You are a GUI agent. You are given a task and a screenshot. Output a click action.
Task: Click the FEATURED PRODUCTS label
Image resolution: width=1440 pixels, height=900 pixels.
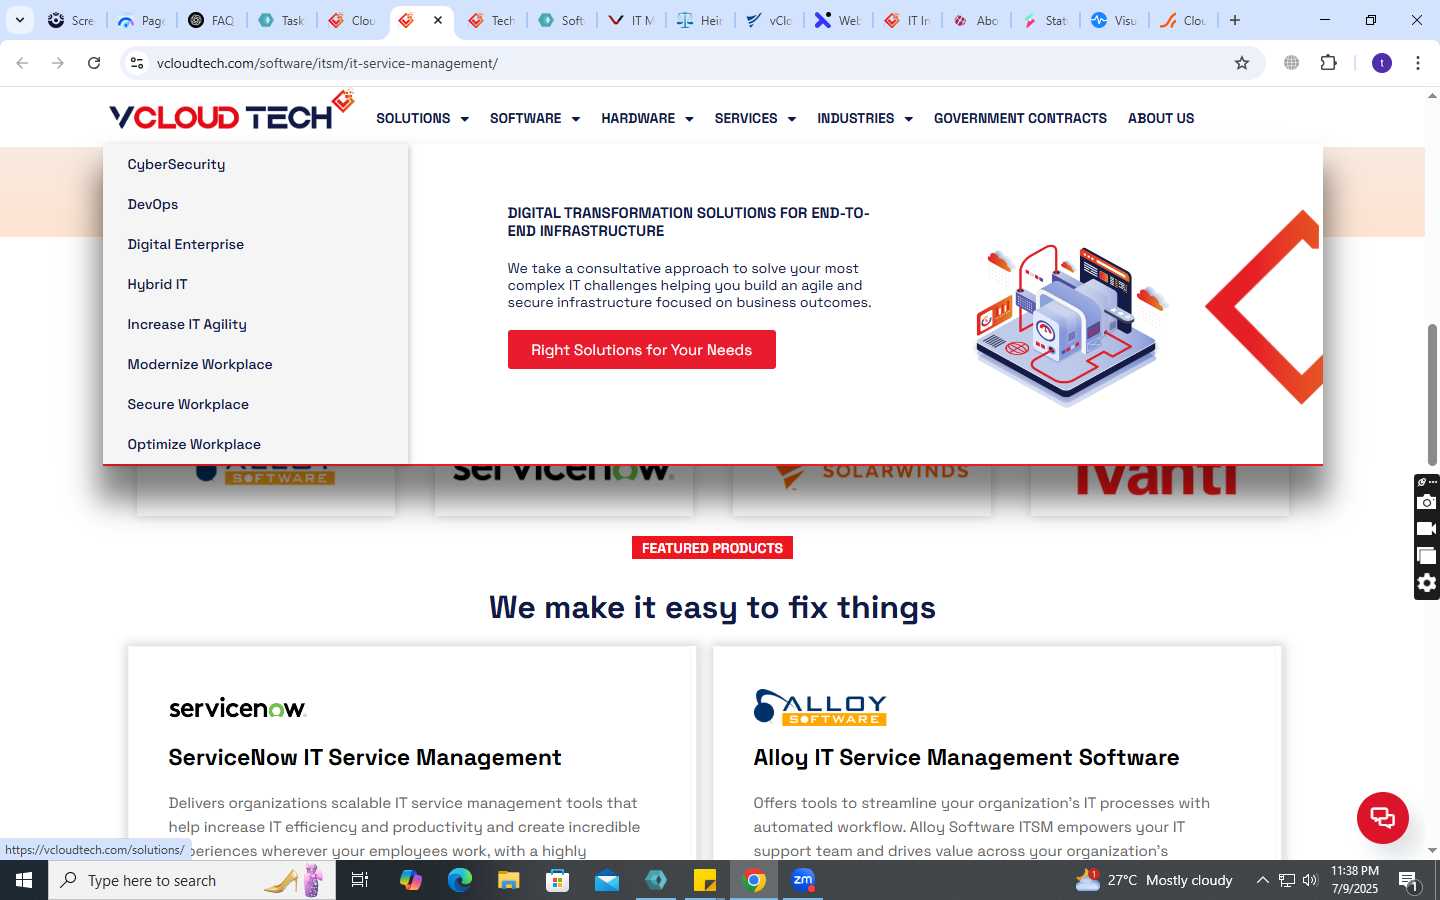[x=712, y=548]
